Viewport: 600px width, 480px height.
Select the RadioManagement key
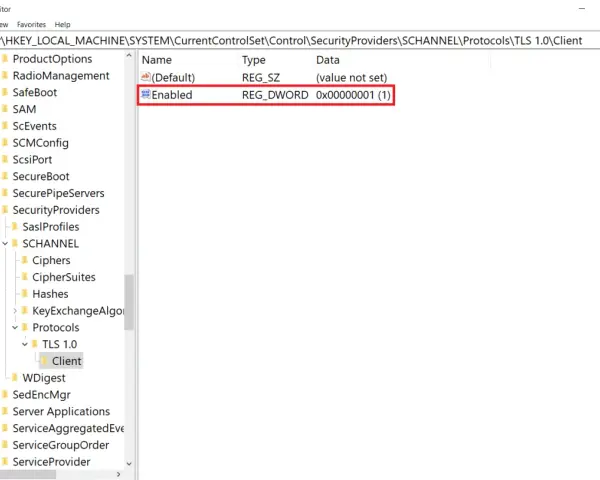61,76
